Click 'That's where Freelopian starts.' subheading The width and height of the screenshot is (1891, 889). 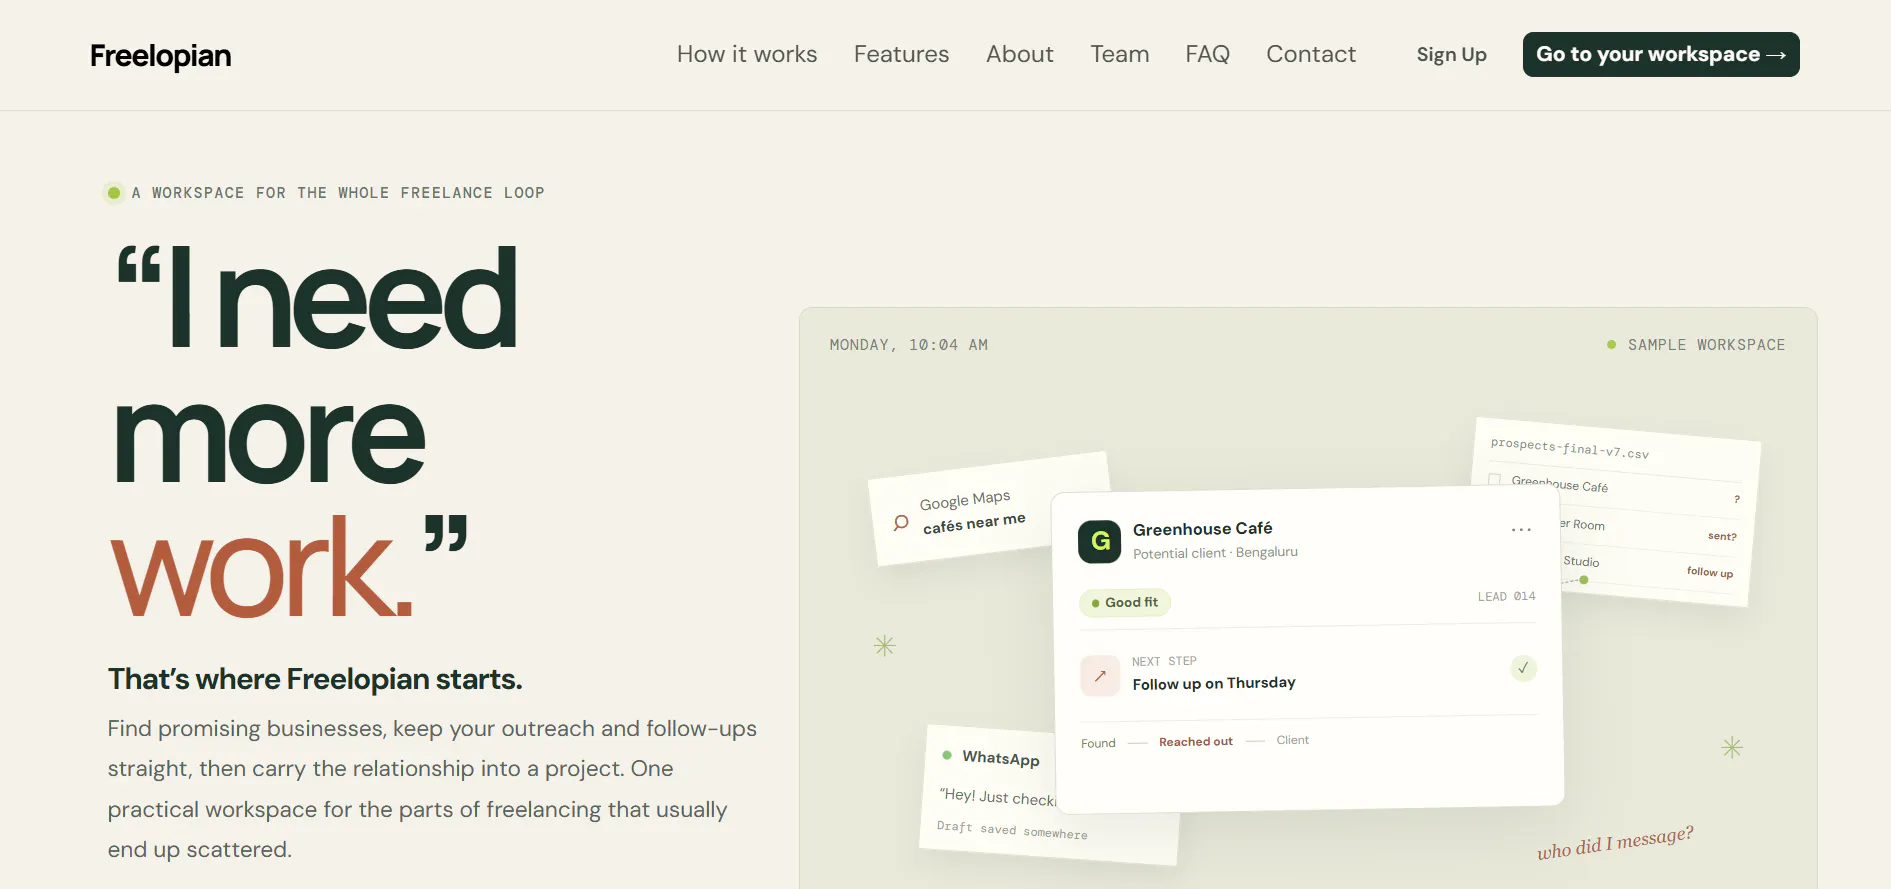click(315, 679)
